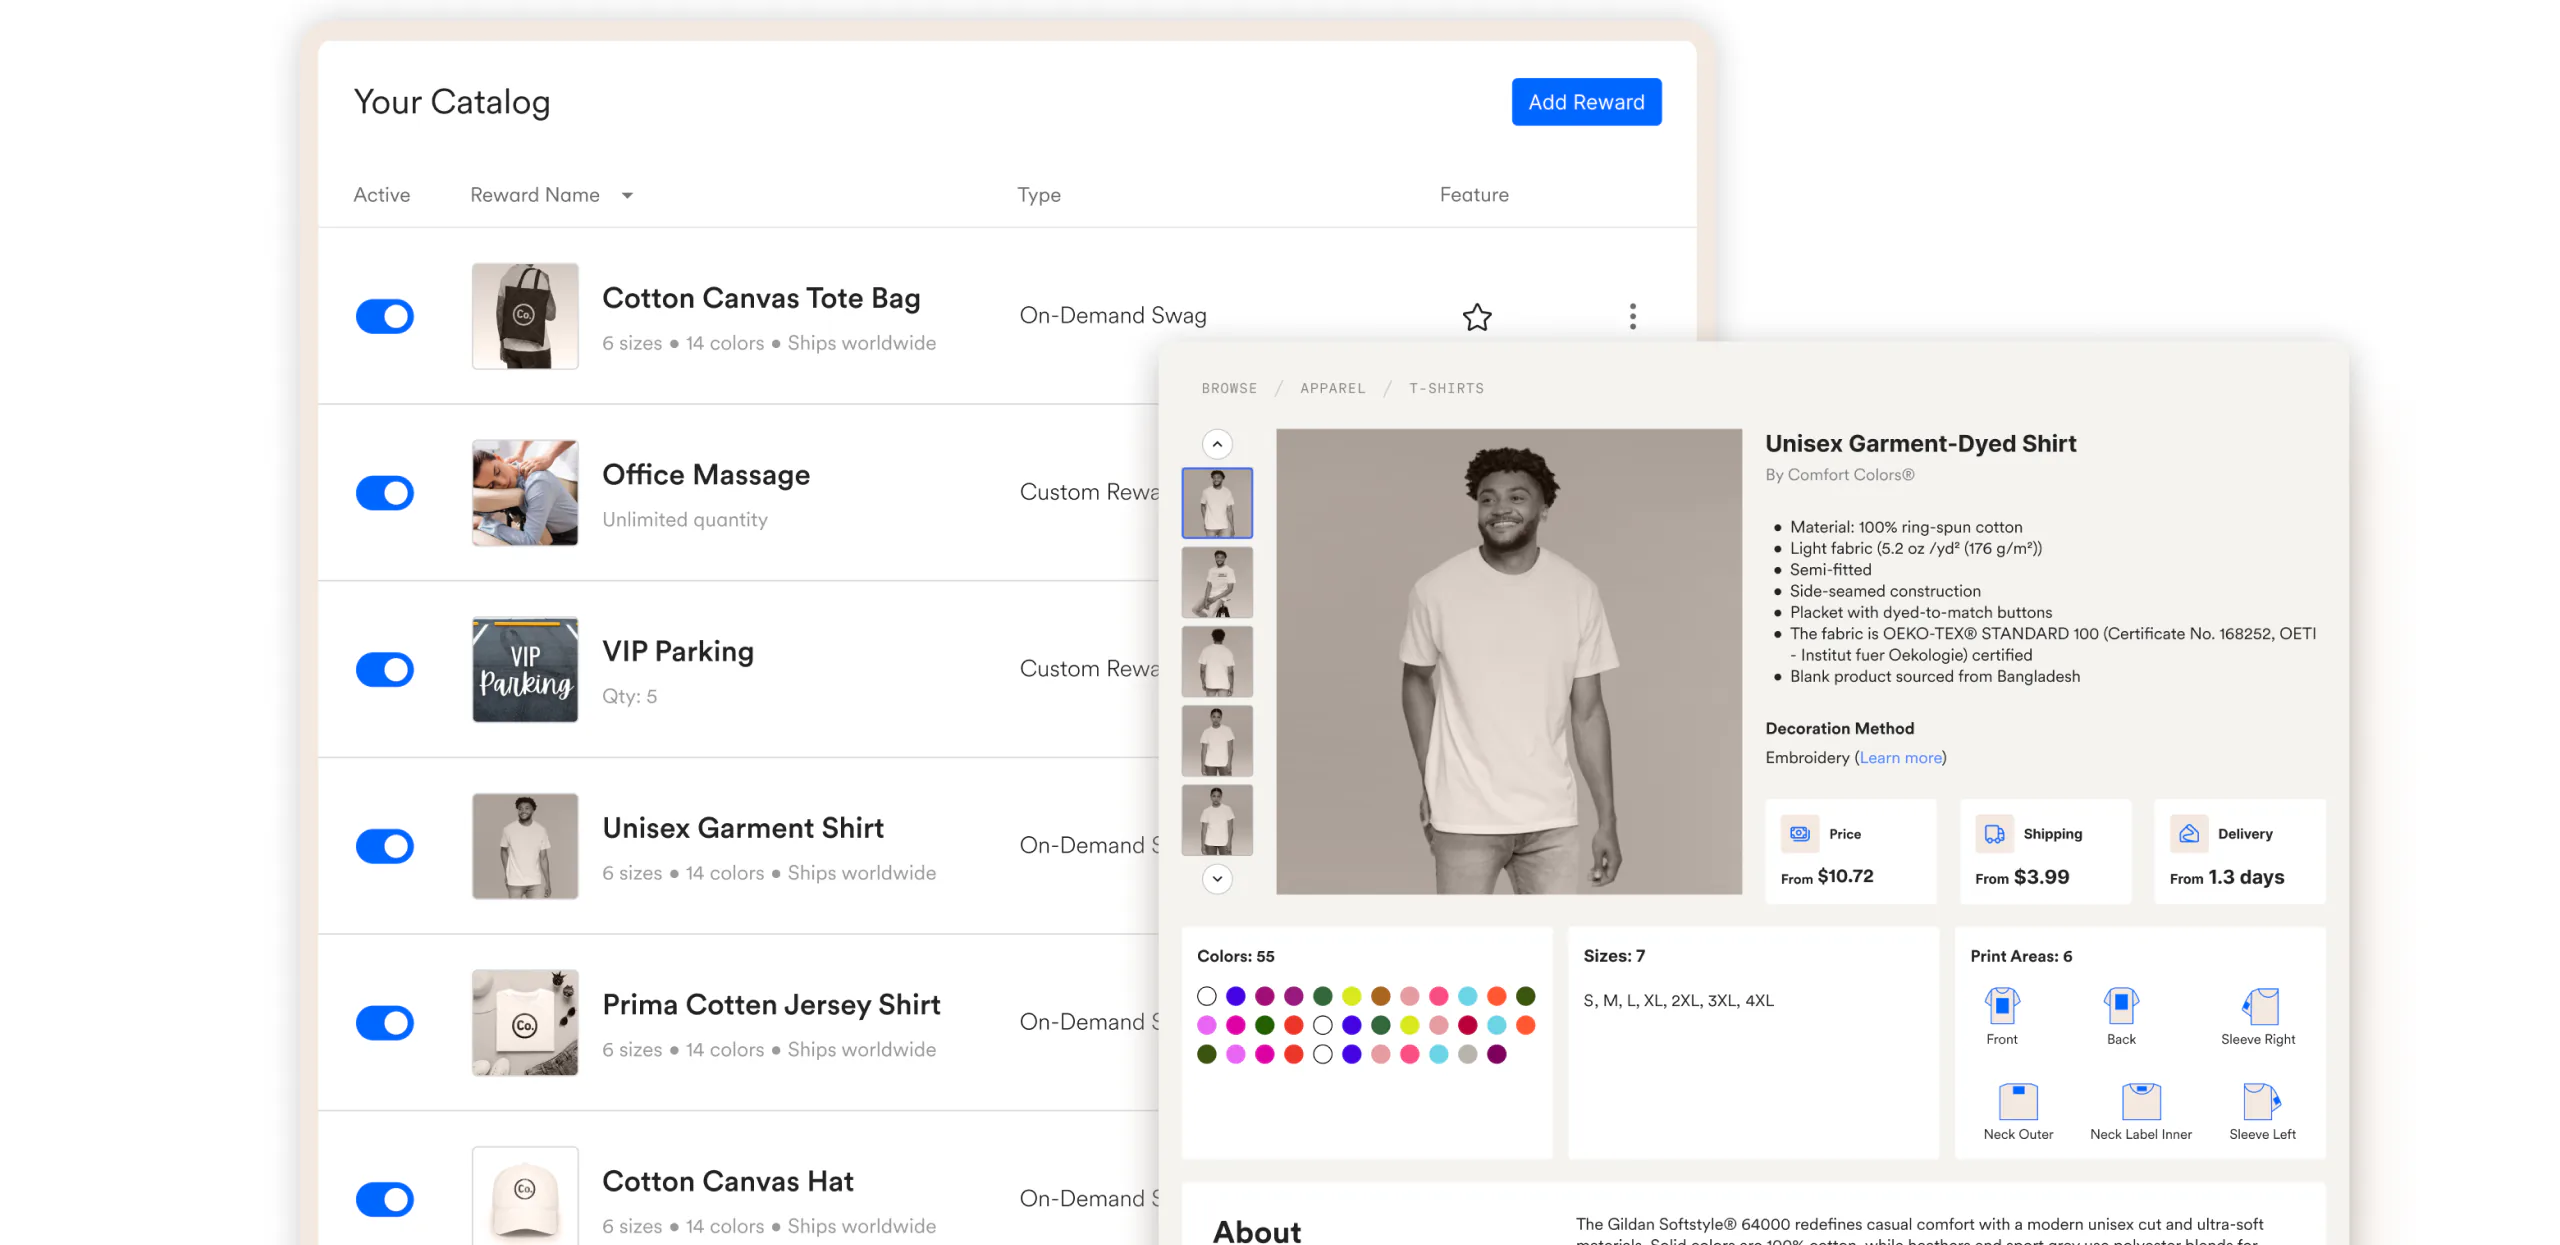The image size is (2560, 1245).
Task: Open the Cotton Canvas Tote Bag reward name
Action: [760, 298]
